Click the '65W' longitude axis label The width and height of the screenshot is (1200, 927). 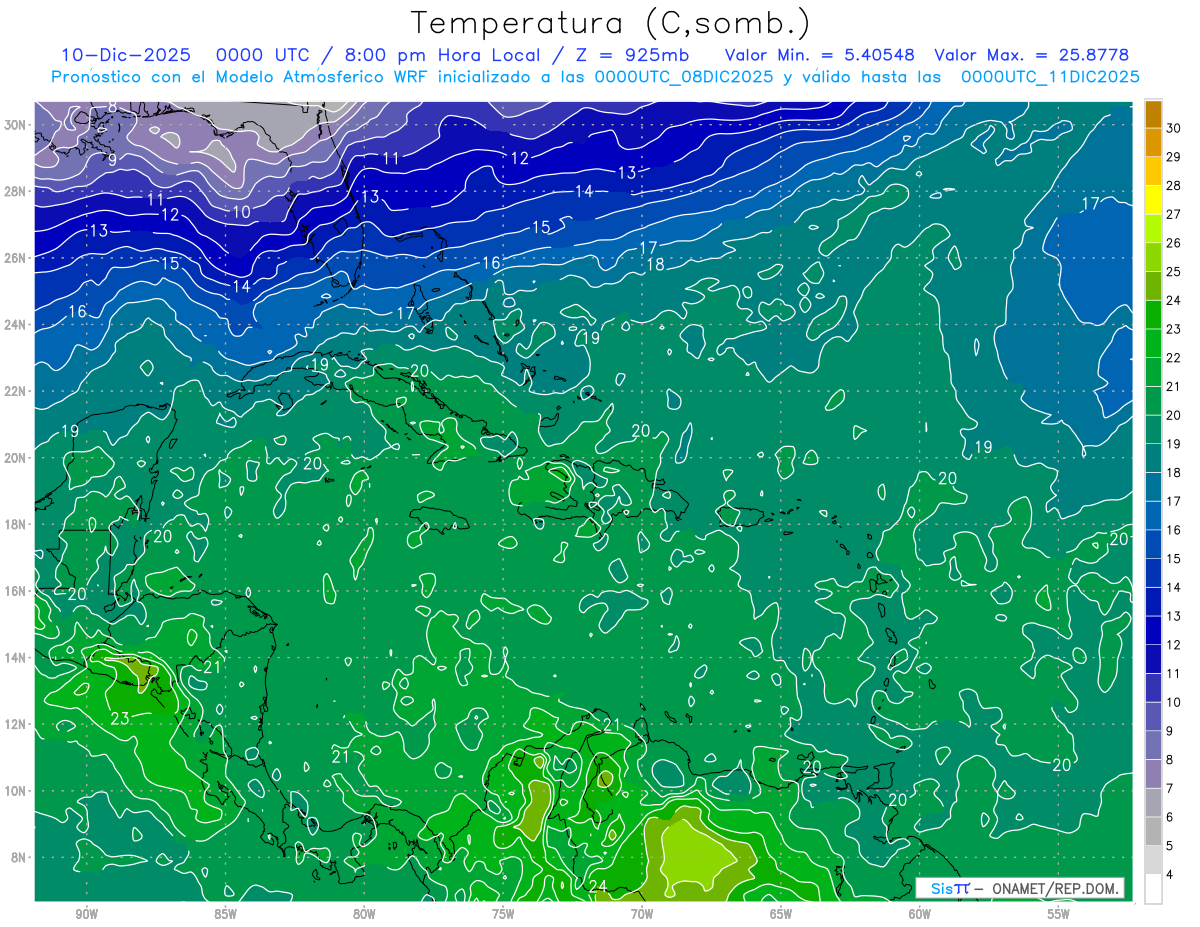(x=781, y=914)
